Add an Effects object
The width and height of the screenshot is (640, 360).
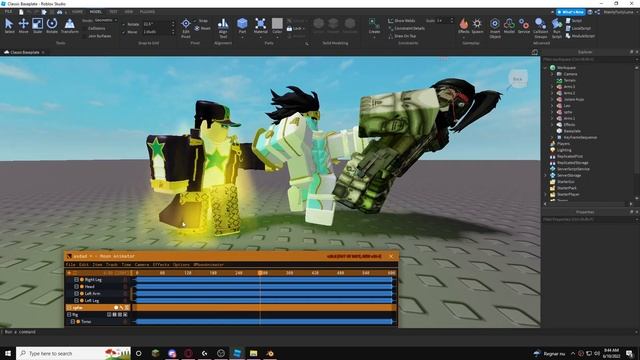click(464, 26)
